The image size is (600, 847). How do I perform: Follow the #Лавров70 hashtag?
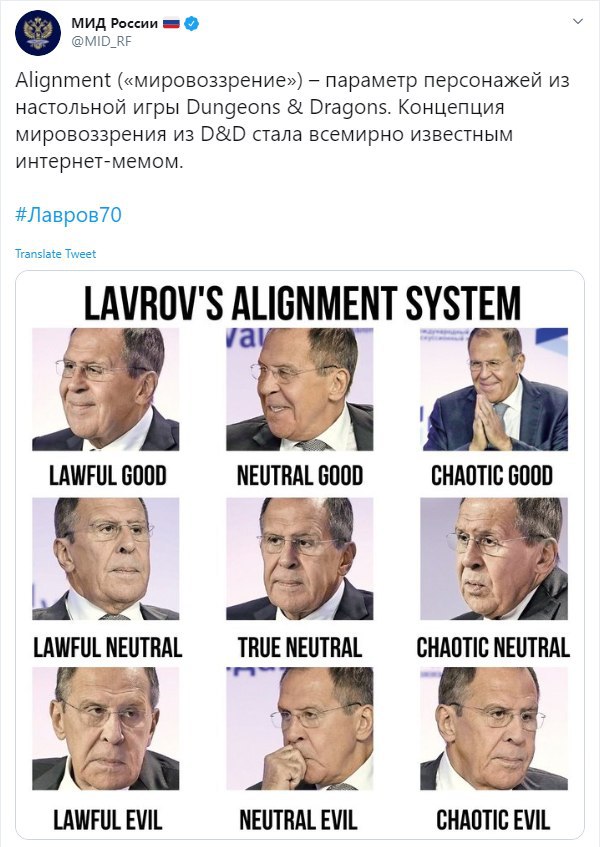pos(69,215)
